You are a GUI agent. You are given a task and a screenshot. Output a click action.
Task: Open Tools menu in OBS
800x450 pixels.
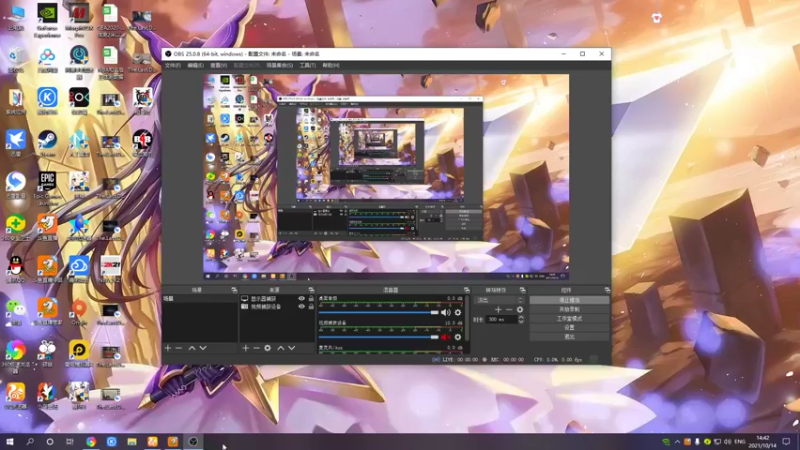click(308, 65)
